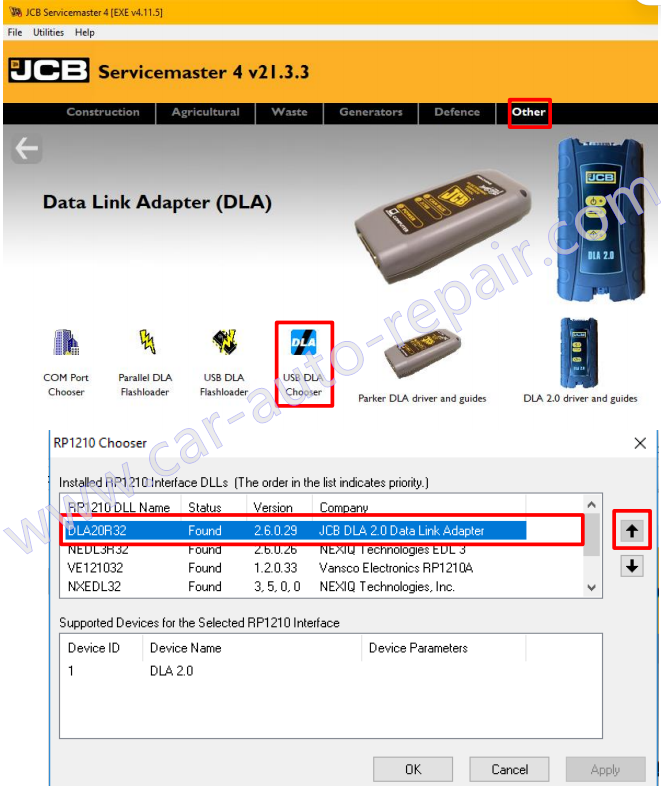This screenshot has width=661, height=786.
Task: Open the Help menu
Action: pyautogui.click(x=85, y=33)
